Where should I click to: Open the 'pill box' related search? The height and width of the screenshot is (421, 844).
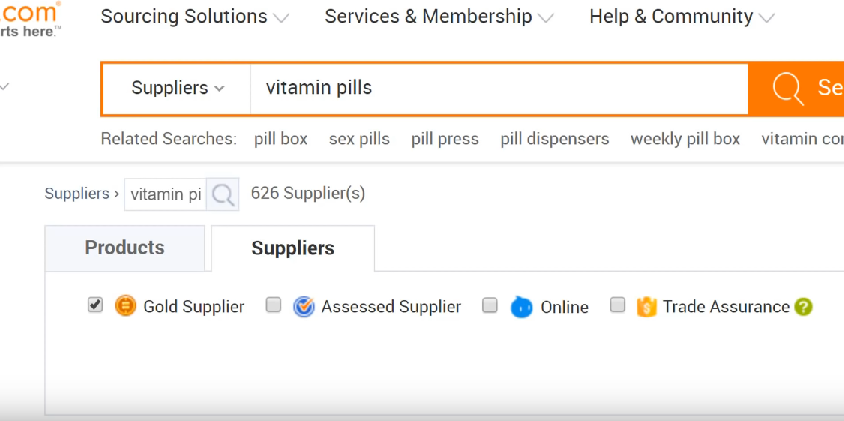pyautogui.click(x=280, y=139)
